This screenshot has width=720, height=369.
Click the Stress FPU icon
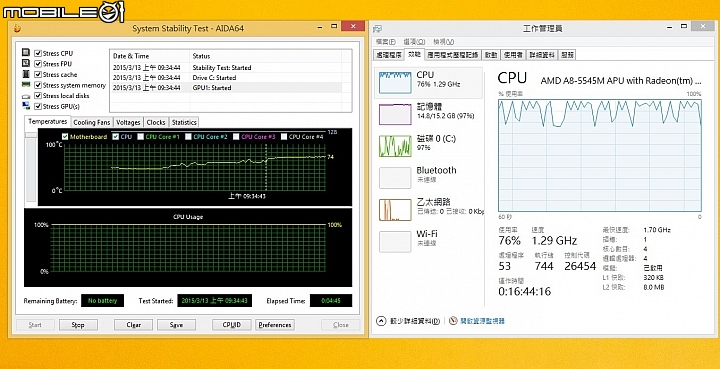(26, 63)
